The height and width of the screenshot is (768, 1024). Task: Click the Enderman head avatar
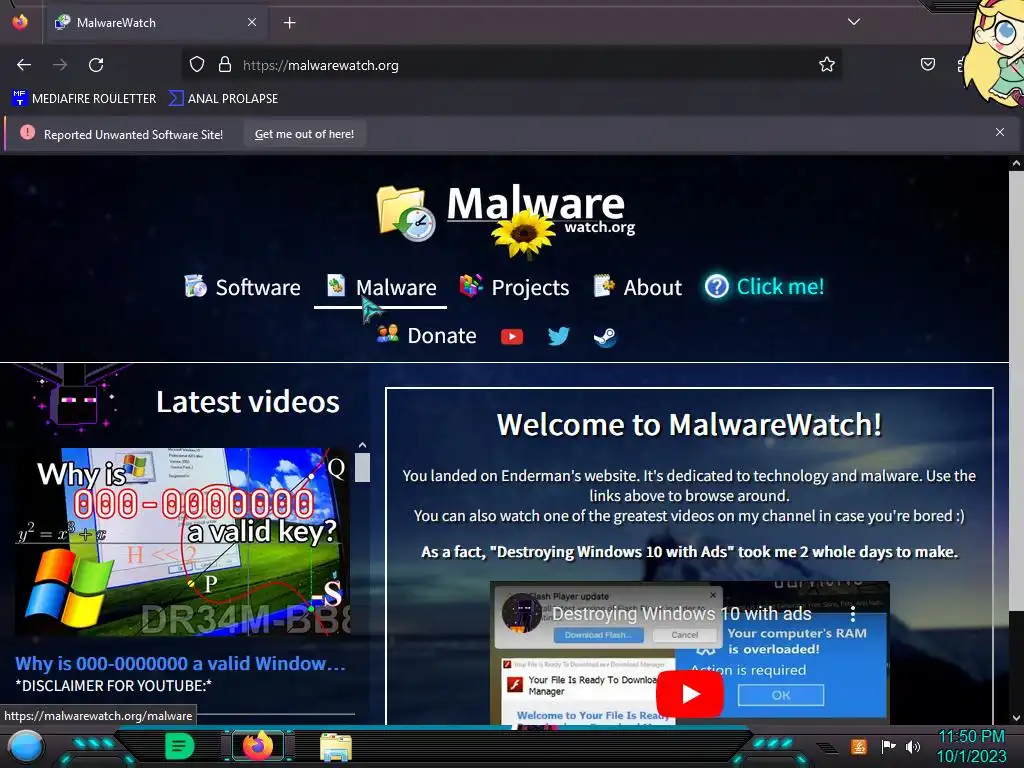coord(76,402)
